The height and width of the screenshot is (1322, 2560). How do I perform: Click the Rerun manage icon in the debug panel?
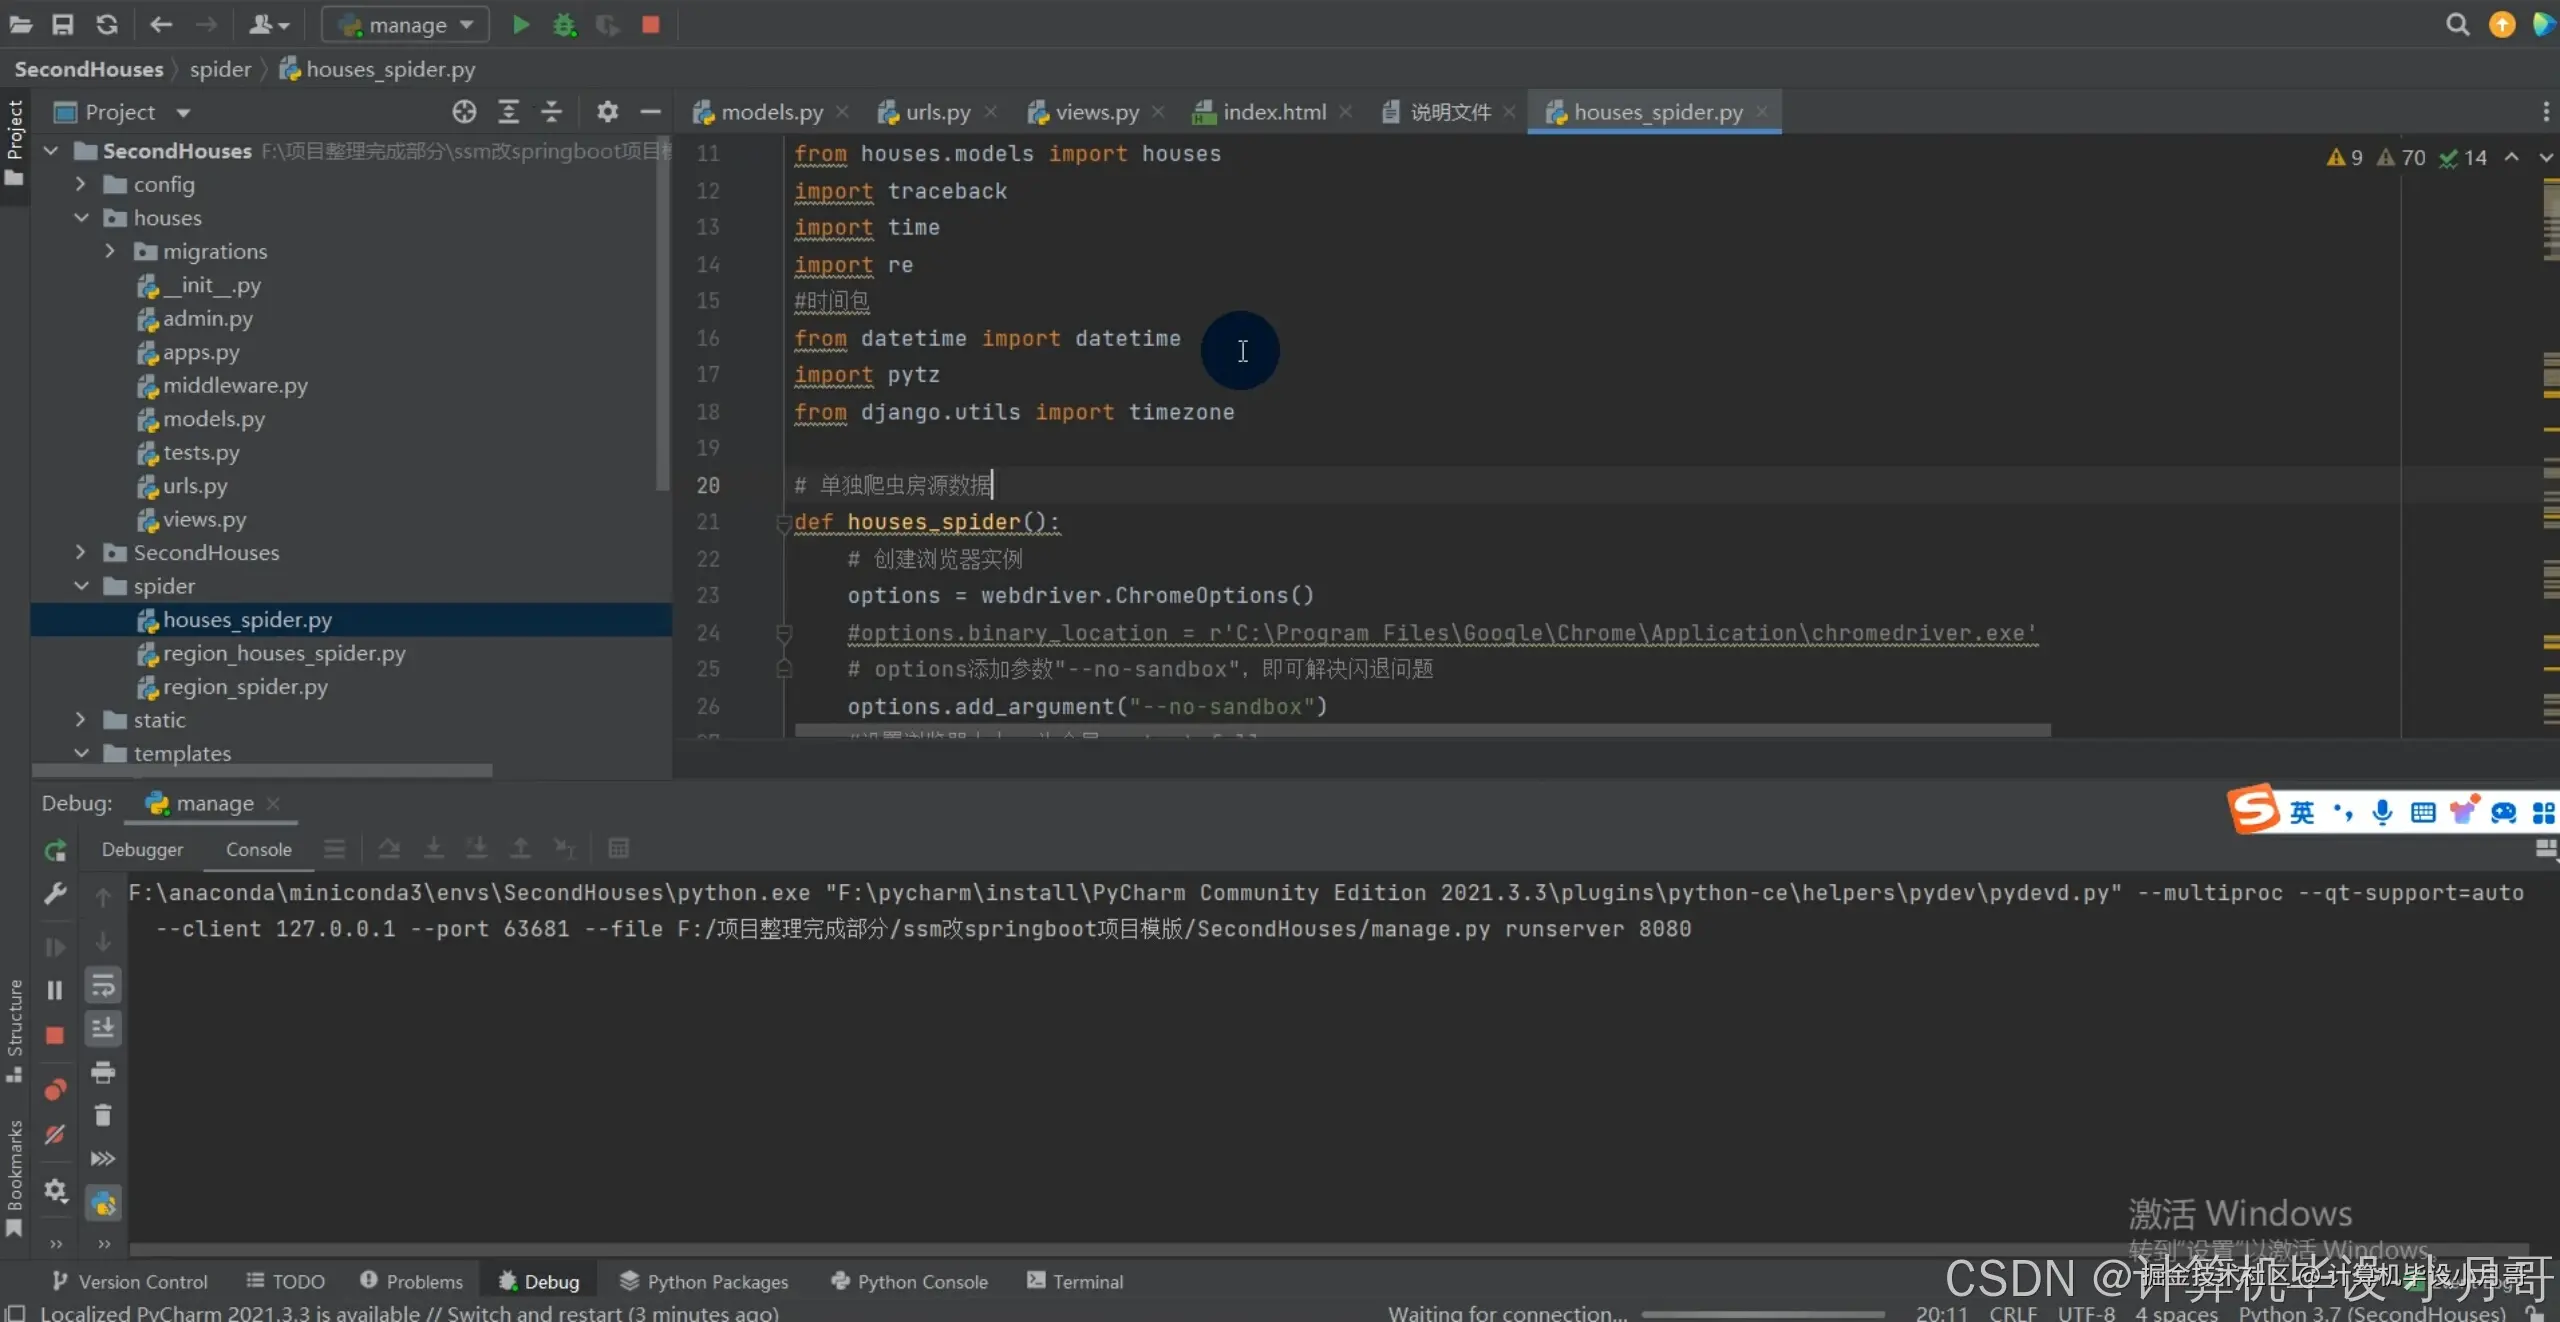tap(55, 851)
